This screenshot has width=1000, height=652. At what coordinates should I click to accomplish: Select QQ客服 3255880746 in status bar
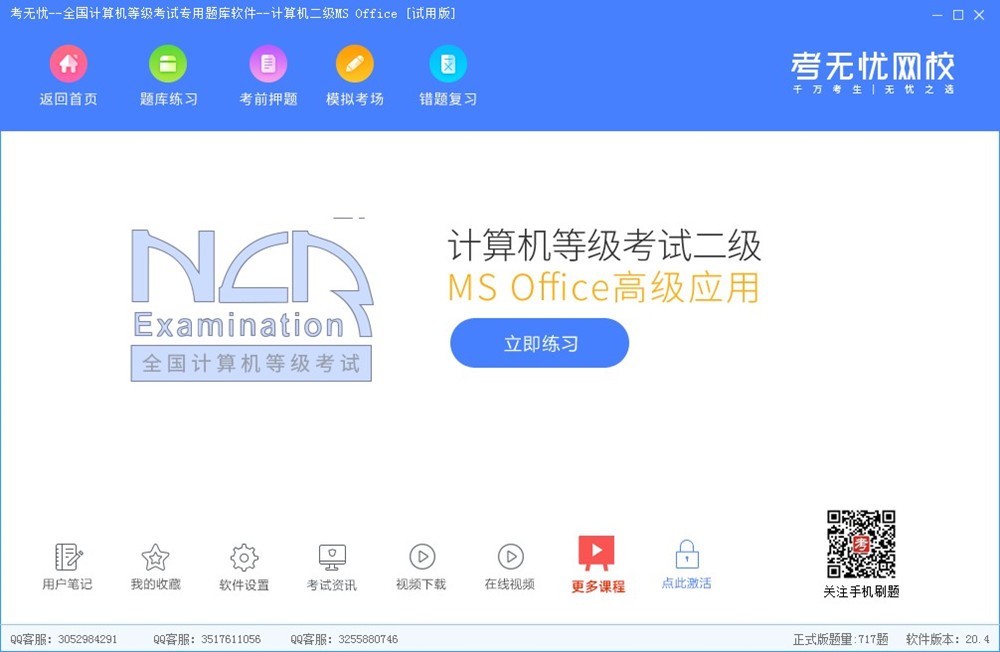tap(344, 639)
